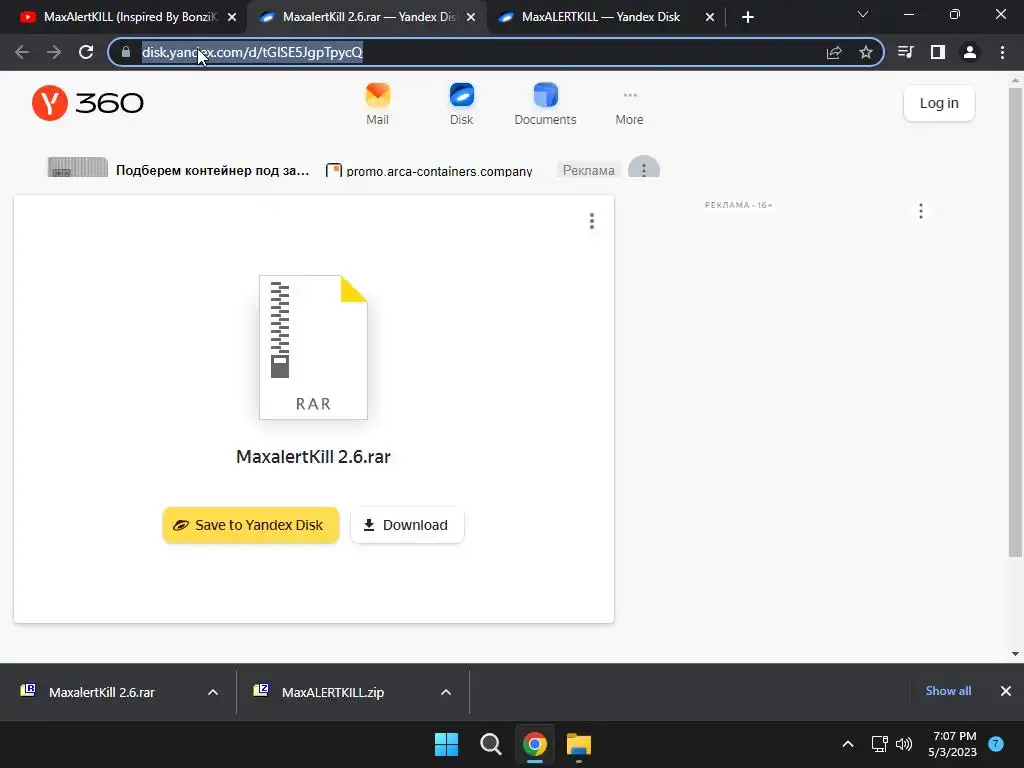Open sidebar ad three-dot menu
The image size is (1024, 768).
coord(921,211)
